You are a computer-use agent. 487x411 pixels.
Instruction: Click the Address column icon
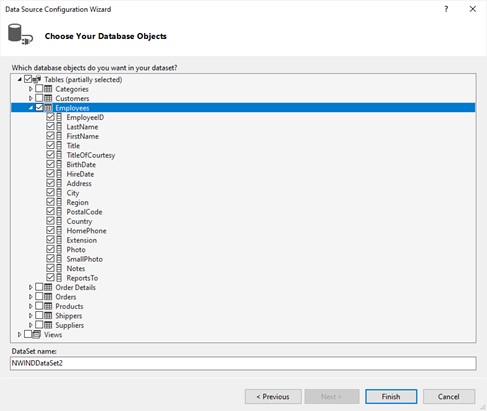tap(59, 183)
